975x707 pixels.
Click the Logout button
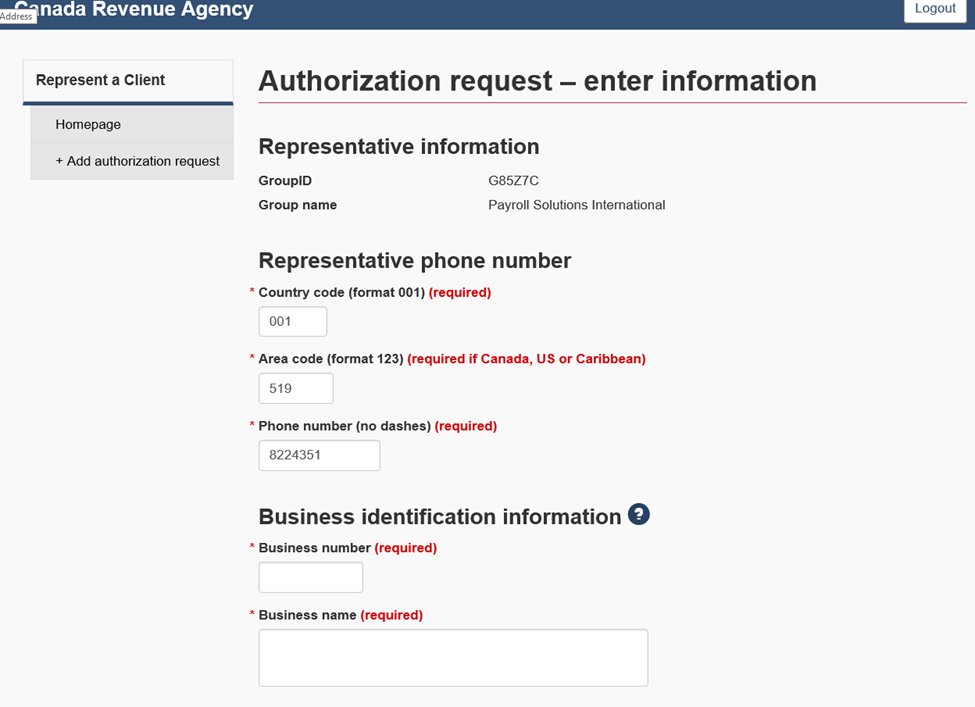(935, 9)
